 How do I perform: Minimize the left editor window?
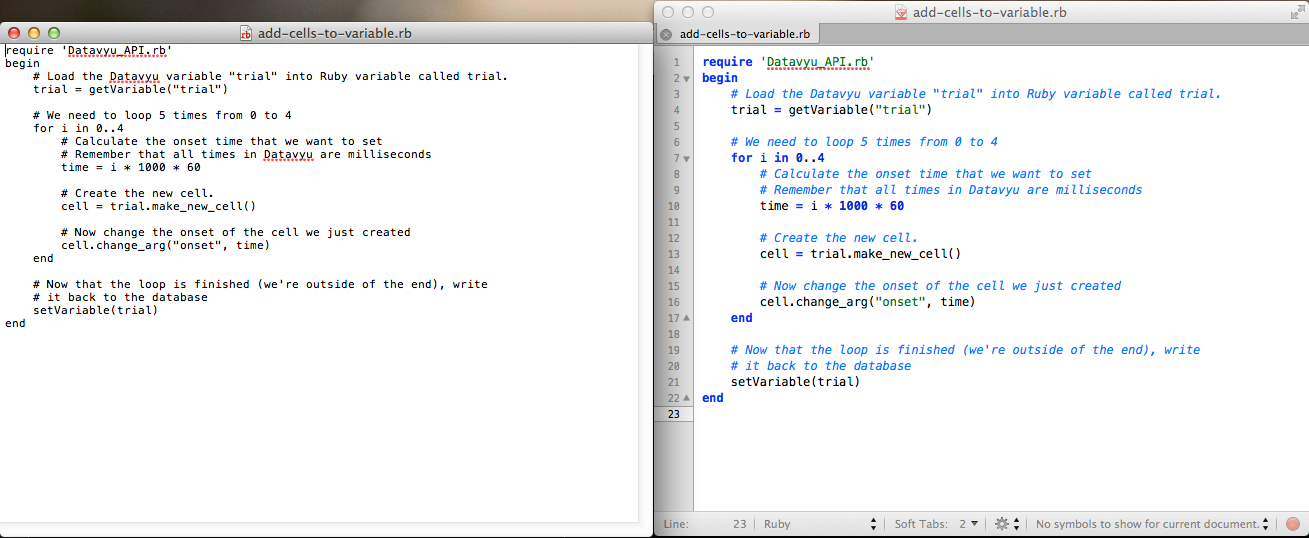point(34,33)
